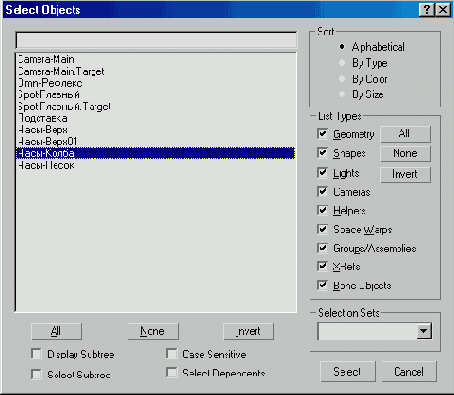Disable the Space Warps checkbox

point(322,229)
